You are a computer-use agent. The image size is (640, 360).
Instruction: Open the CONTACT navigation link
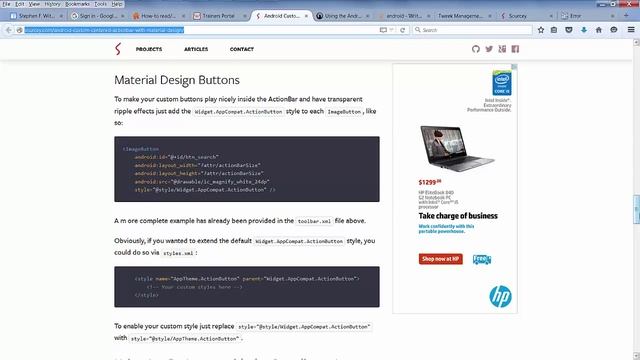click(242, 49)
